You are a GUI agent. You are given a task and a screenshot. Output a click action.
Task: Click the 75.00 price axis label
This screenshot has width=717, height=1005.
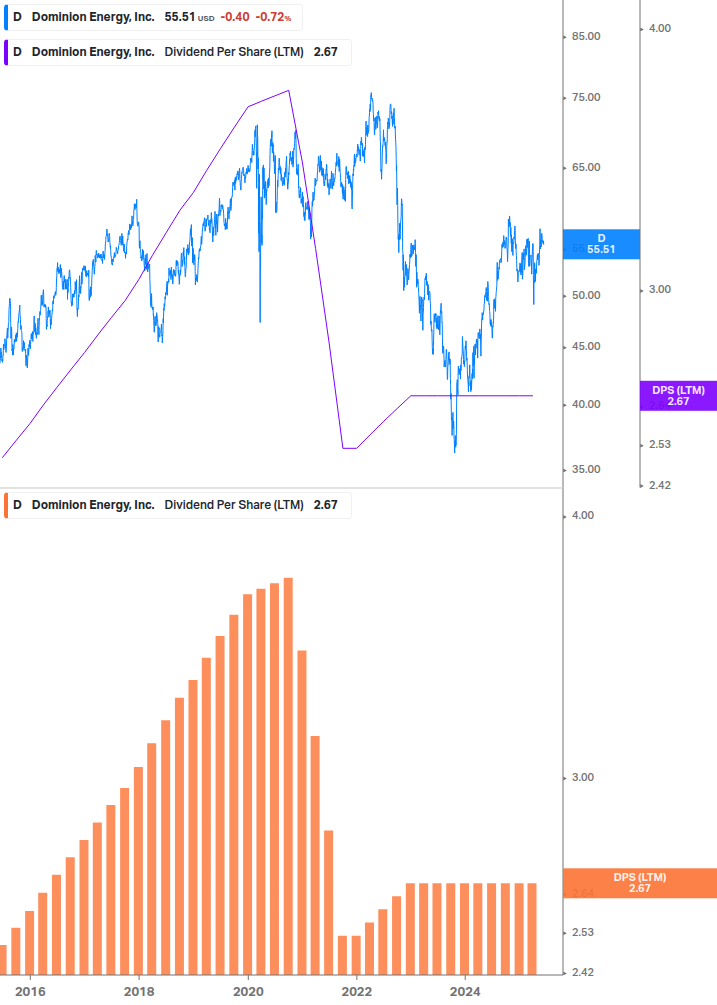point(586,97)
